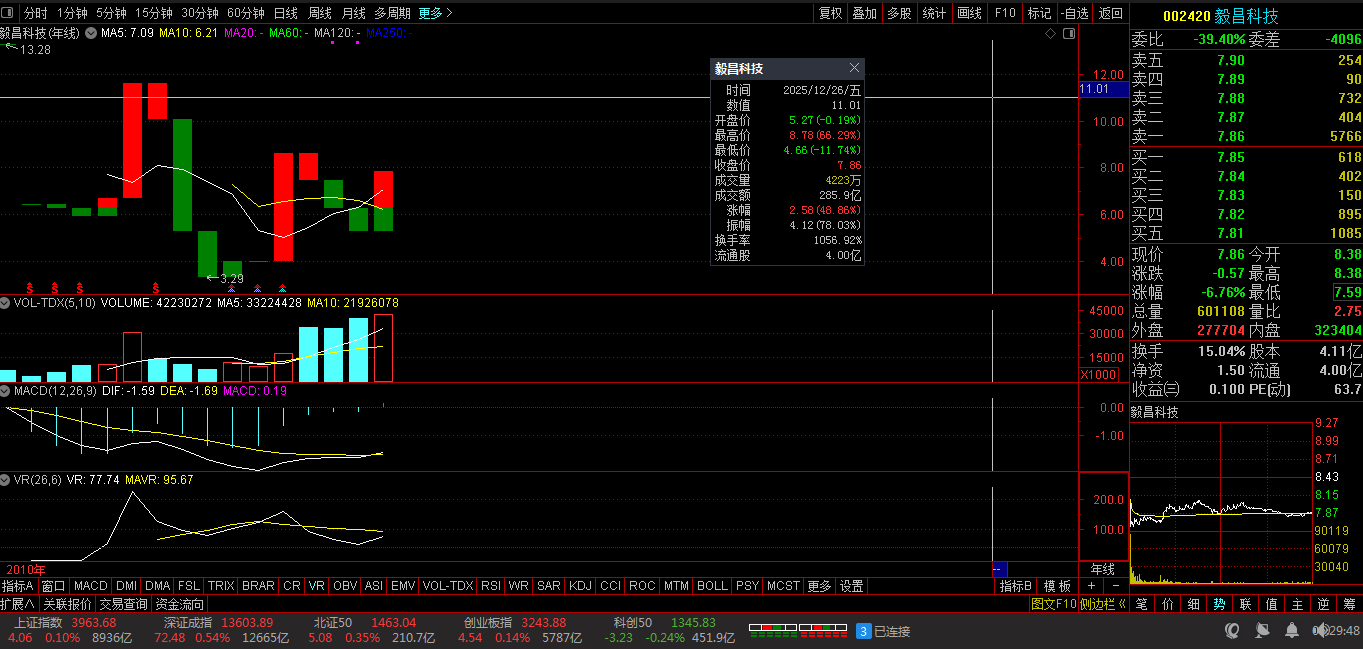Collapse the sidebar with 侧边栏 toggle
Image resolution: width=1363 pixels, height=649 pixels.
click(x=1103, y=604)
